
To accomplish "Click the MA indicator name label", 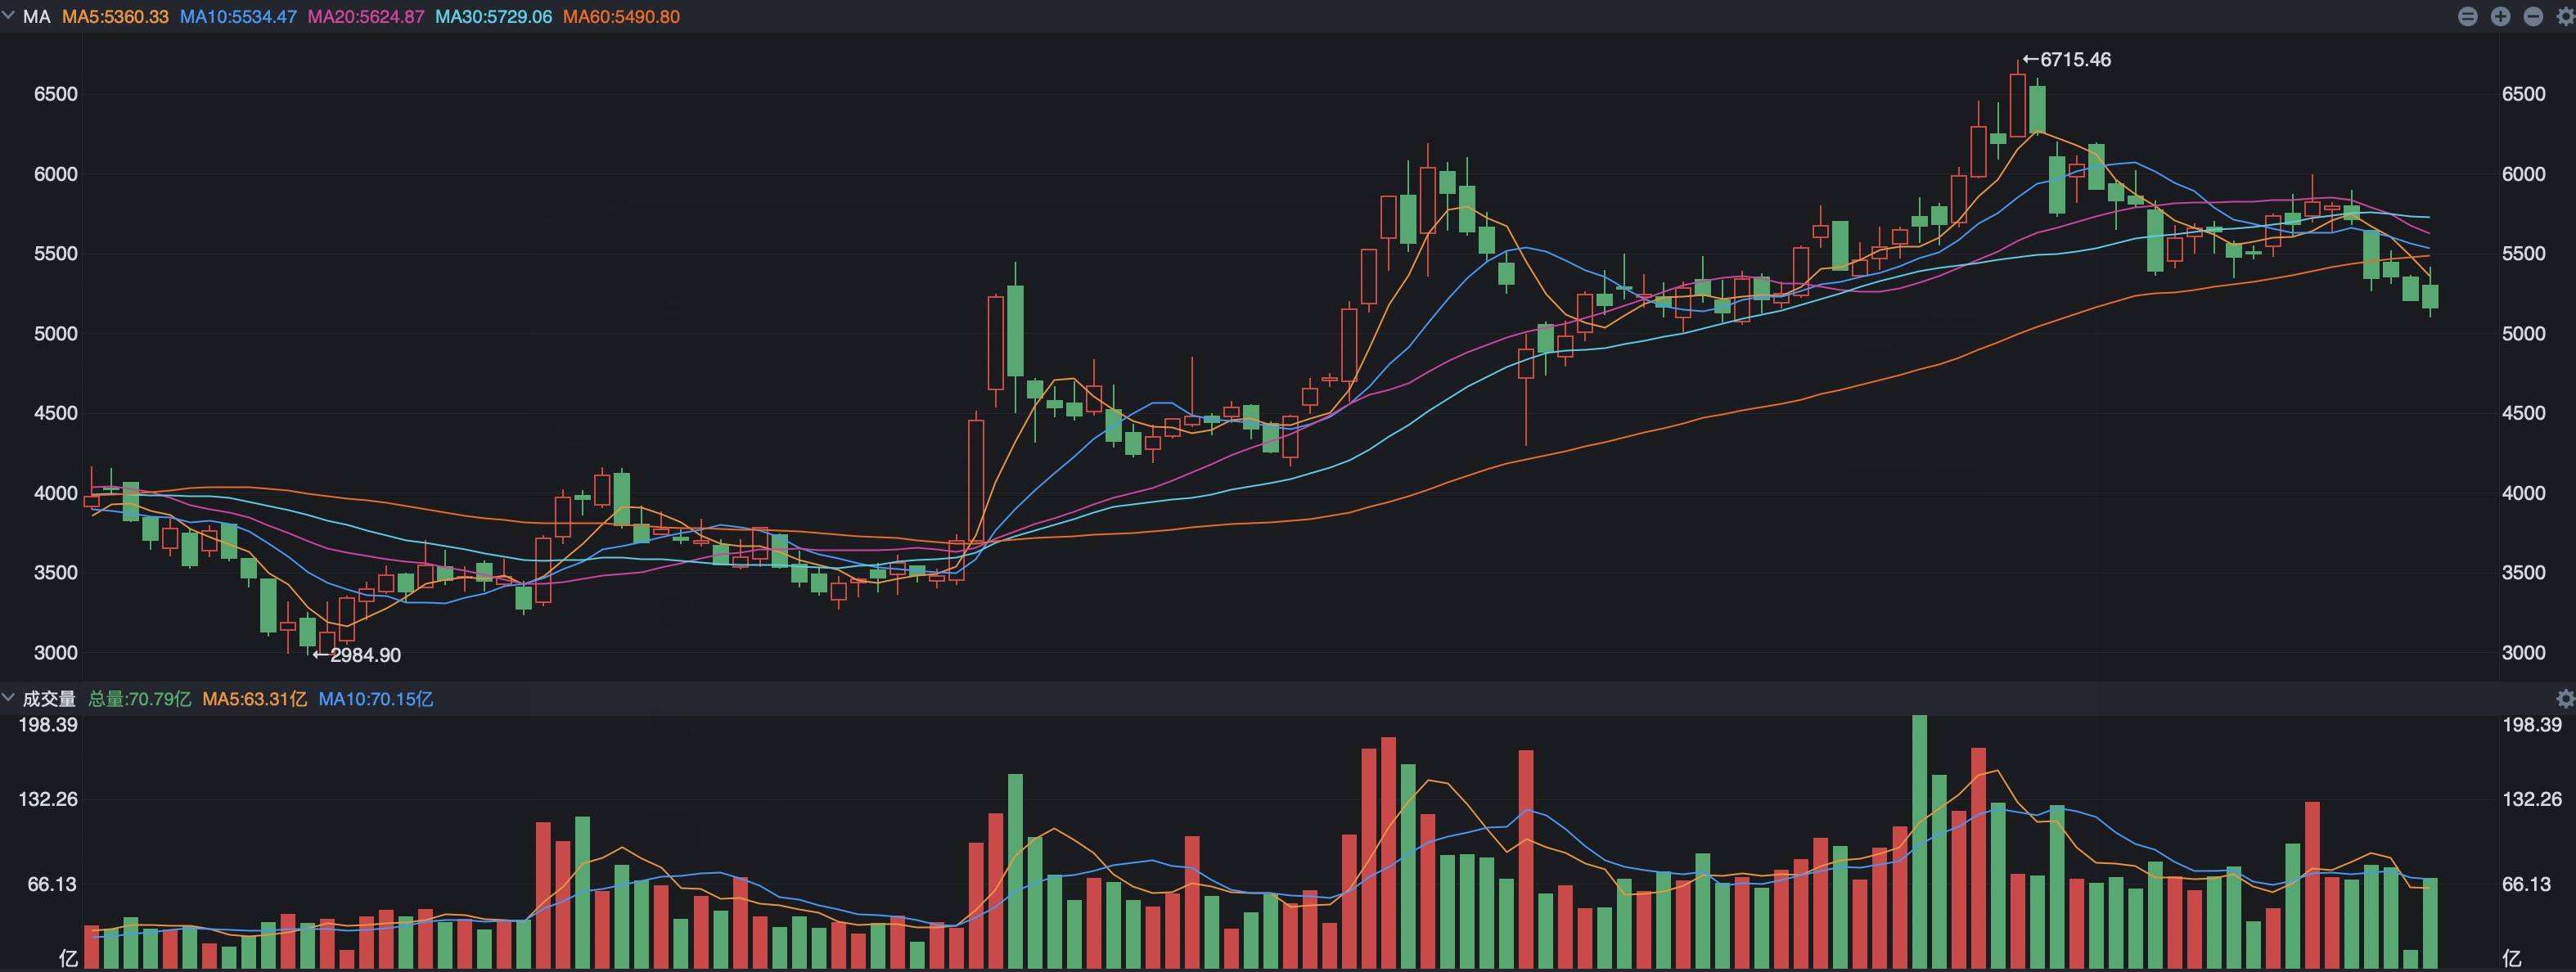I will [36, 17].
